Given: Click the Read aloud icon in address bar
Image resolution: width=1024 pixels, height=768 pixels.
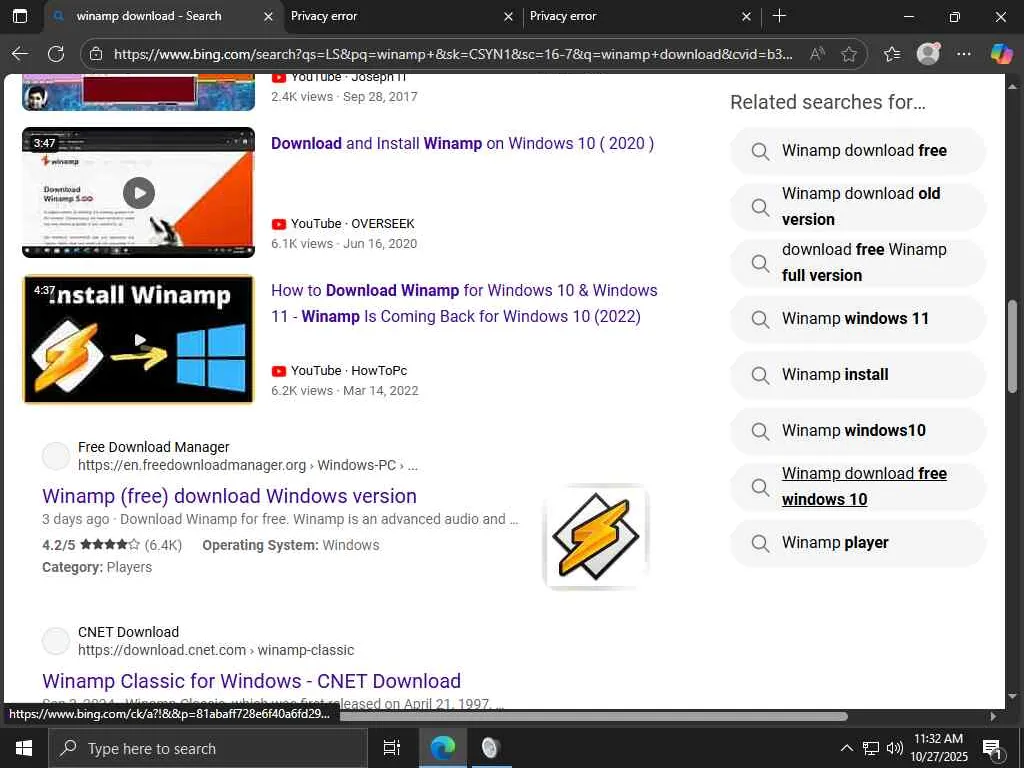Looking at the screenshot, I should 817,54.
